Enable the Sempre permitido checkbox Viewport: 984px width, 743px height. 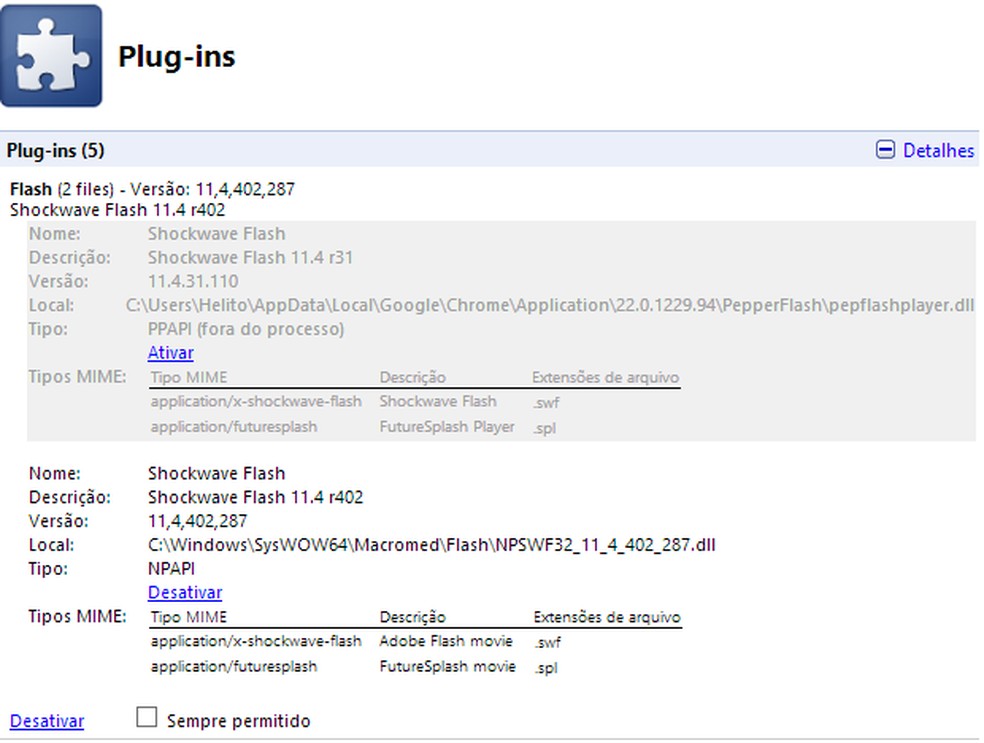click(x=147, y=718)
